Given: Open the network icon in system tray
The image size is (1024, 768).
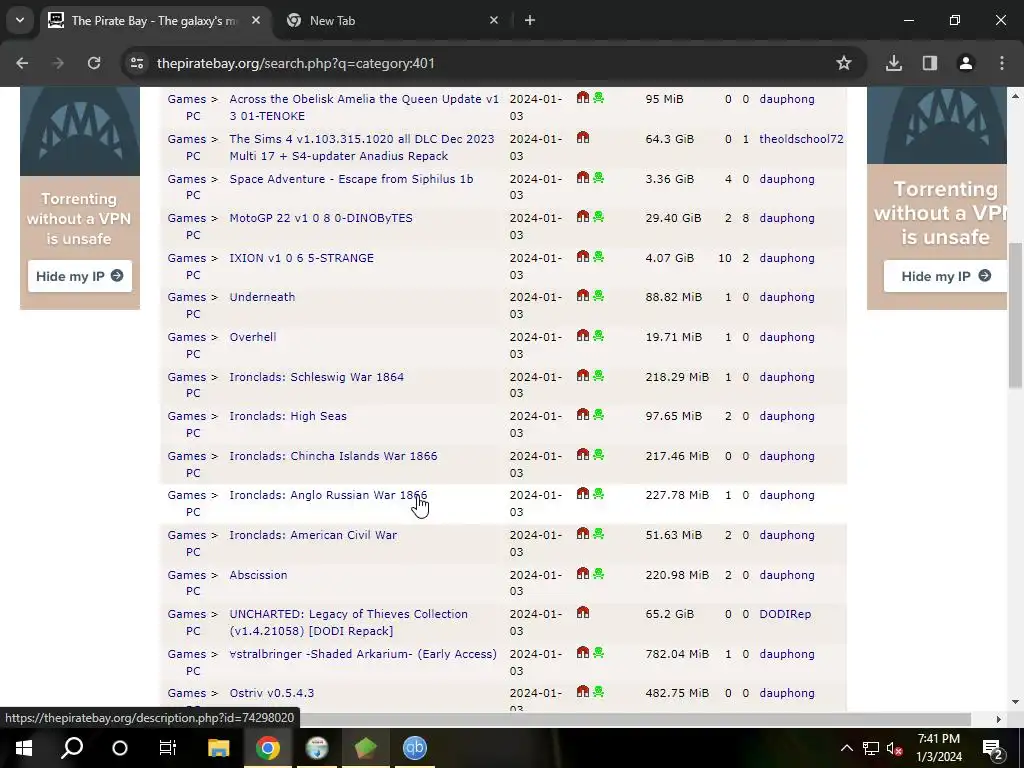Looking at the screenshot, I should pyautogui.click(x=871, y=748).
